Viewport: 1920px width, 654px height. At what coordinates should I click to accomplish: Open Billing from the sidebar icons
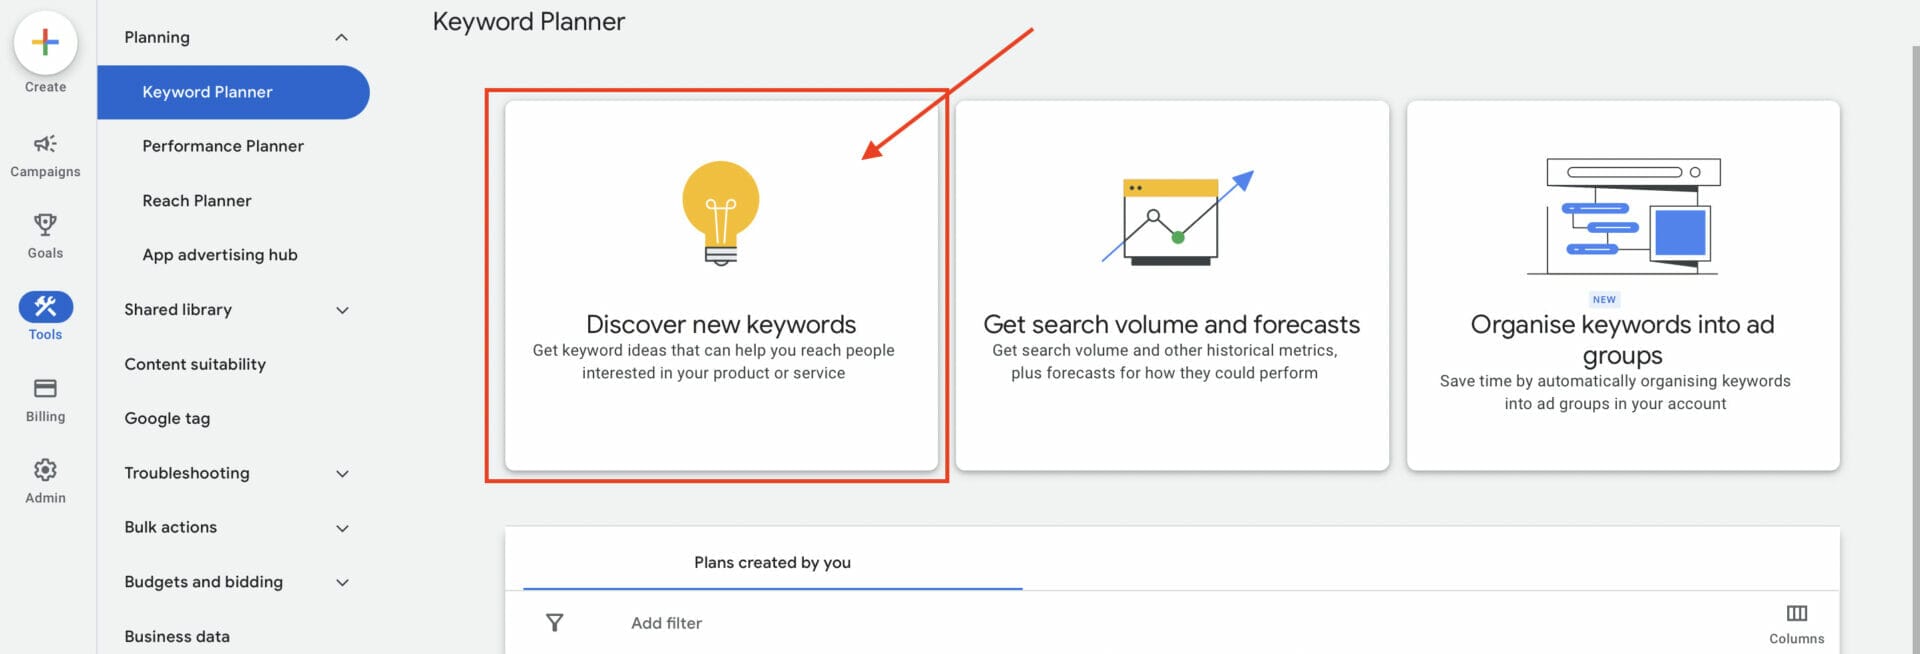pos(44,390)
